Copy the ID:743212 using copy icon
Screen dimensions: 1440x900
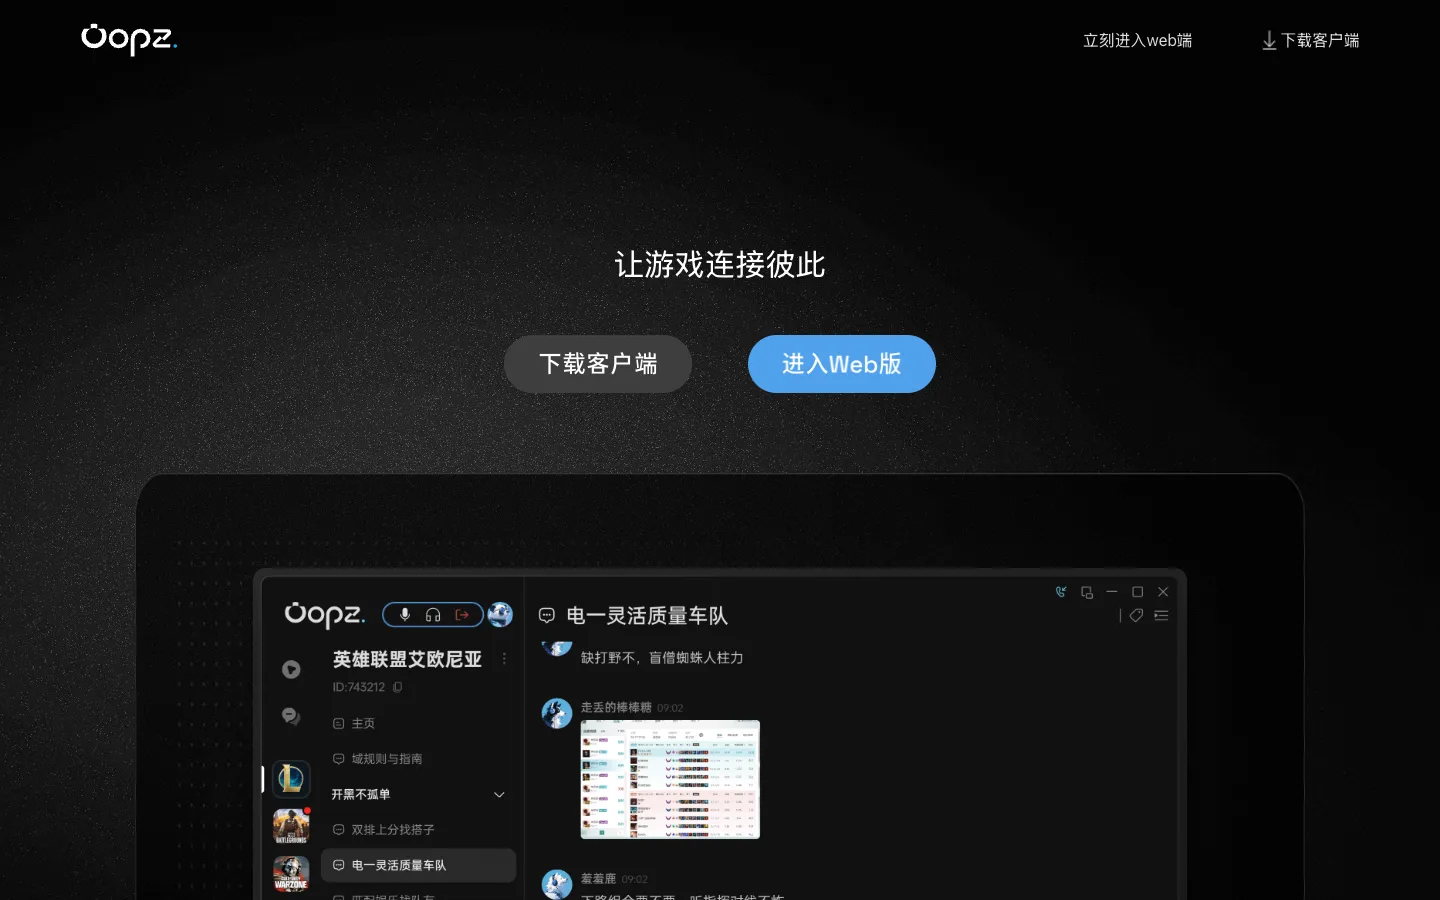point(398,687)
